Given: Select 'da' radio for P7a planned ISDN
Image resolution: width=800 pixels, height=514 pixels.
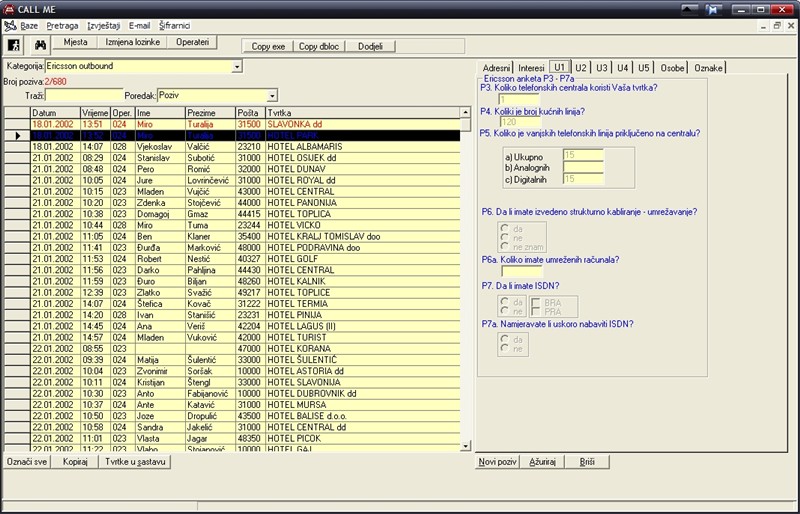Looking at the screenshot, I should [x=505, y=339].
